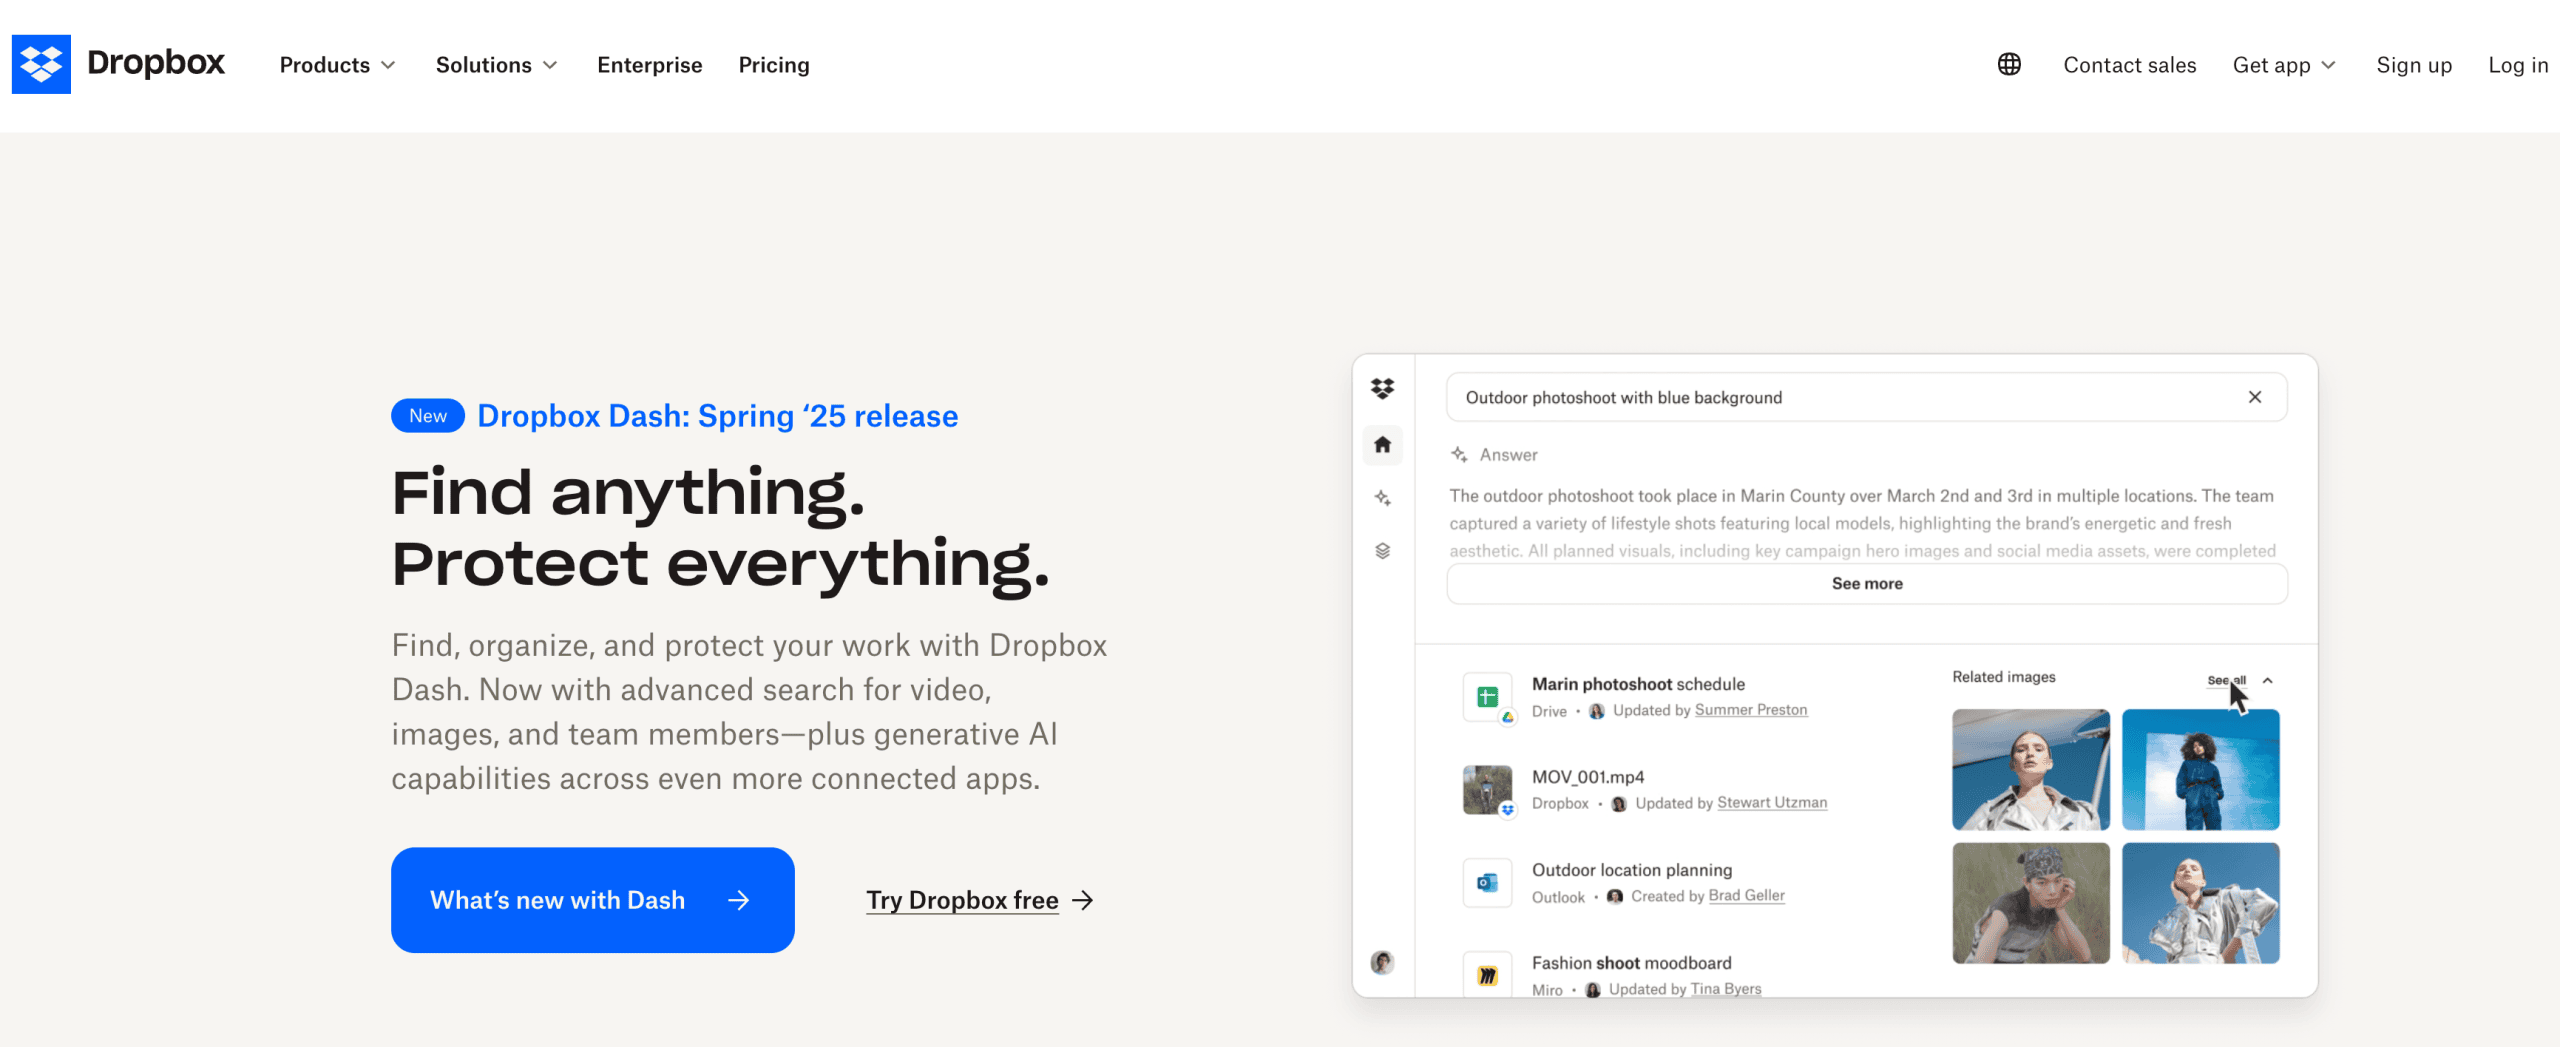Viewport: 2560px width, 1047px height.
Task: Open person with bandana in grass image
Action: pos(2031,903)
